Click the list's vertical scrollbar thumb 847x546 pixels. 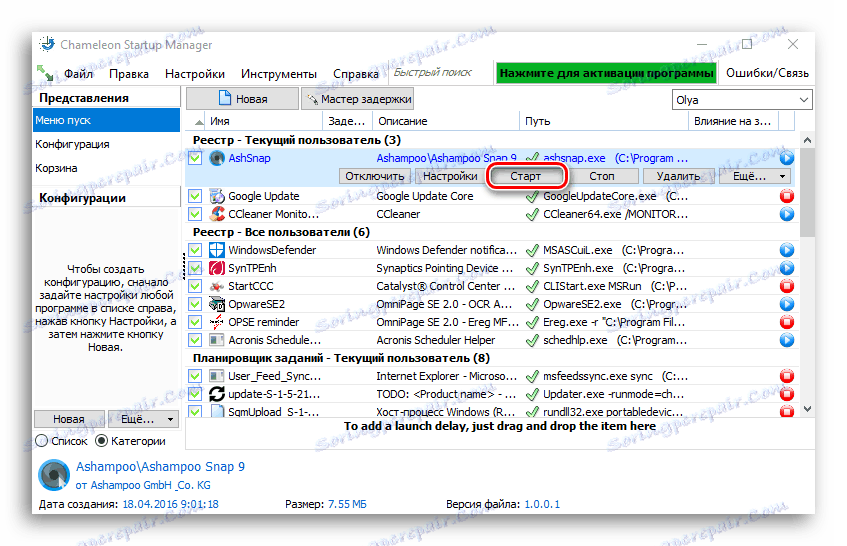pyautogui.click(x=807, y=193)
